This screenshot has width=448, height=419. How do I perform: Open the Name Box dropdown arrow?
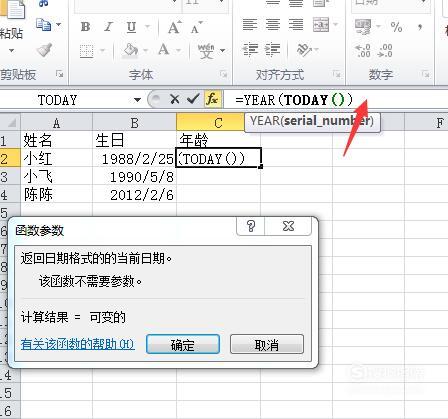137,99
